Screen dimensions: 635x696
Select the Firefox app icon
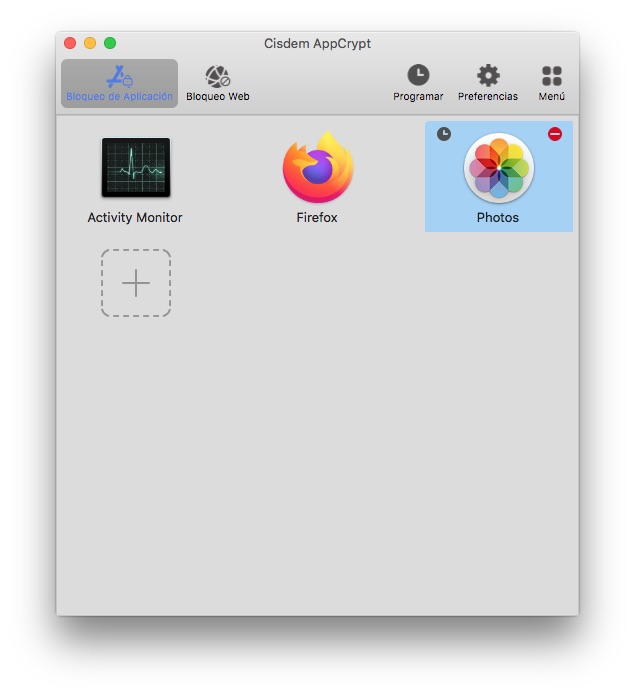point(317,168)
